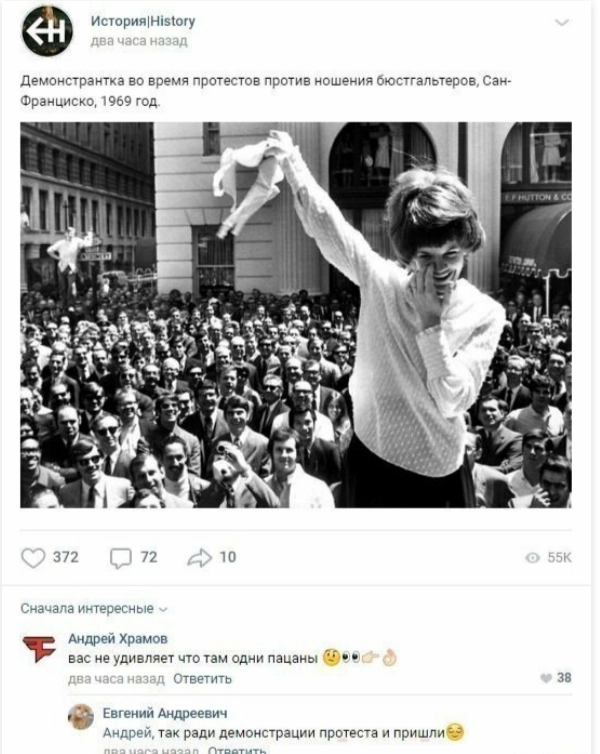Click the Андрей mention in the reply
This screenshot has width=600, height=754.
point(127,733)
